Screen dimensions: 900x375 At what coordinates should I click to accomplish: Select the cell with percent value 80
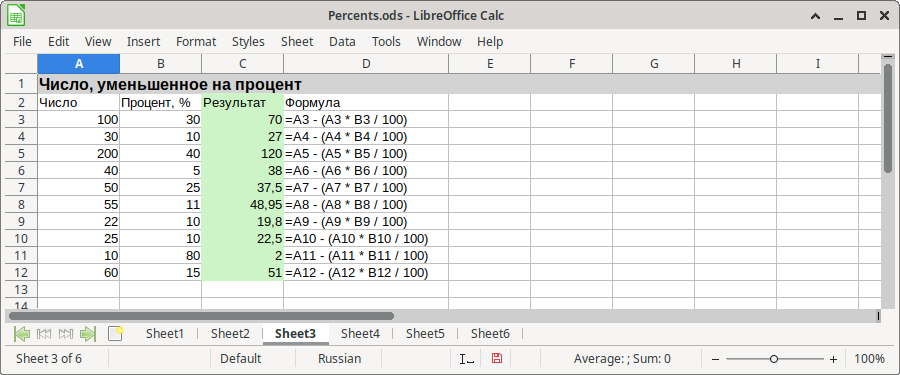(161, 256)
